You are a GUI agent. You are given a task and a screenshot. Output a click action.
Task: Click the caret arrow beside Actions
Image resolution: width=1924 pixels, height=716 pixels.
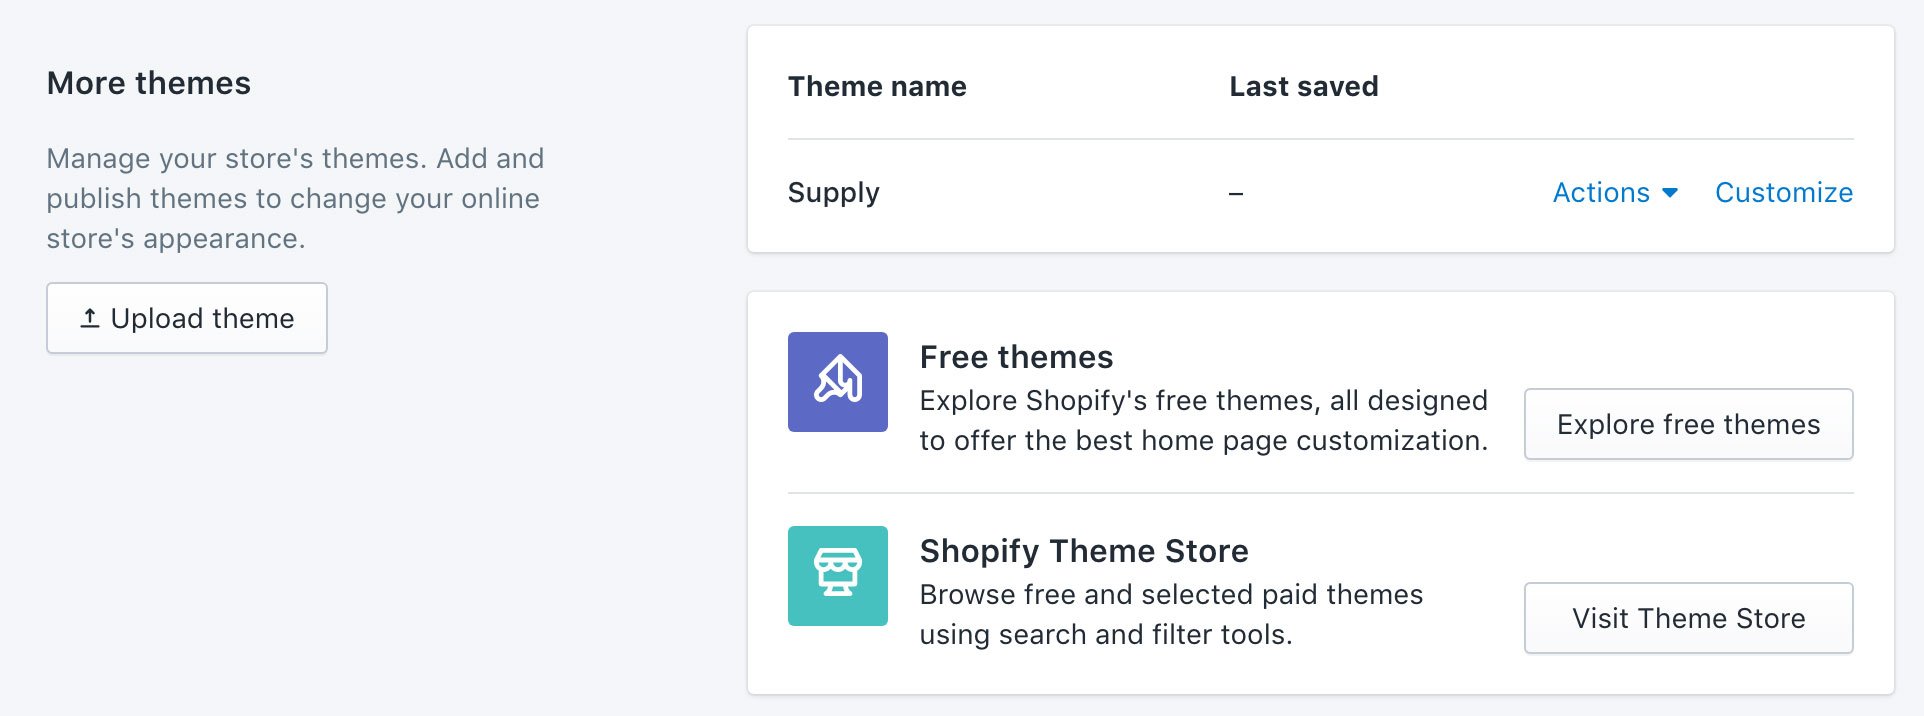(1670, 193)
